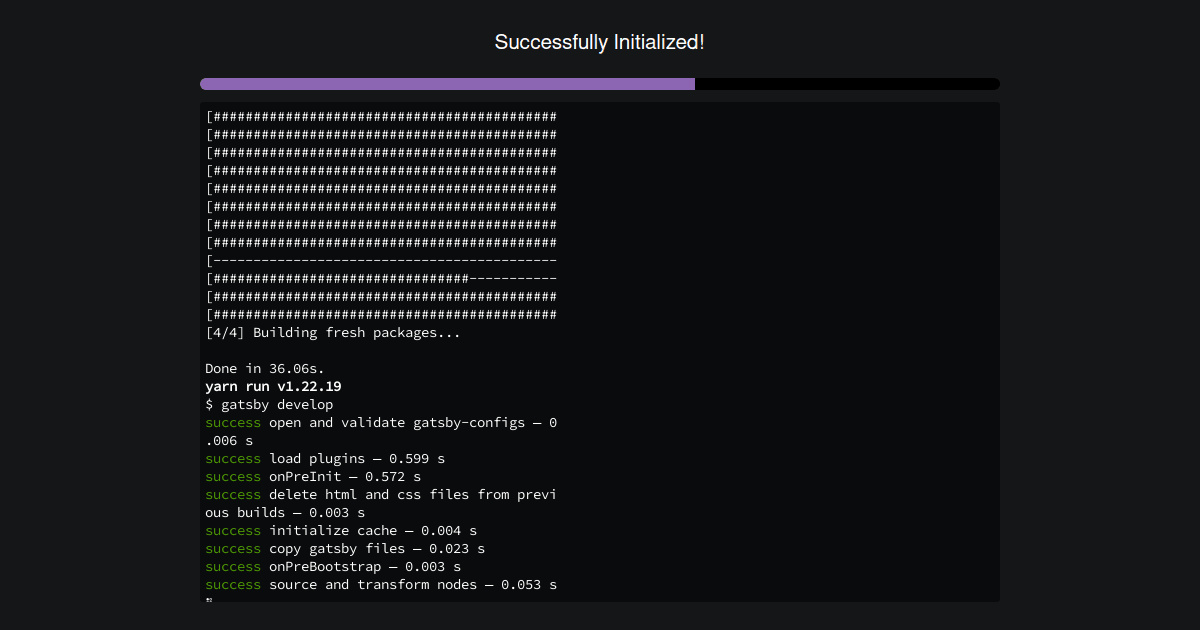
Task: Click the "Done in 36.06s." line
Action: (265, 368)
